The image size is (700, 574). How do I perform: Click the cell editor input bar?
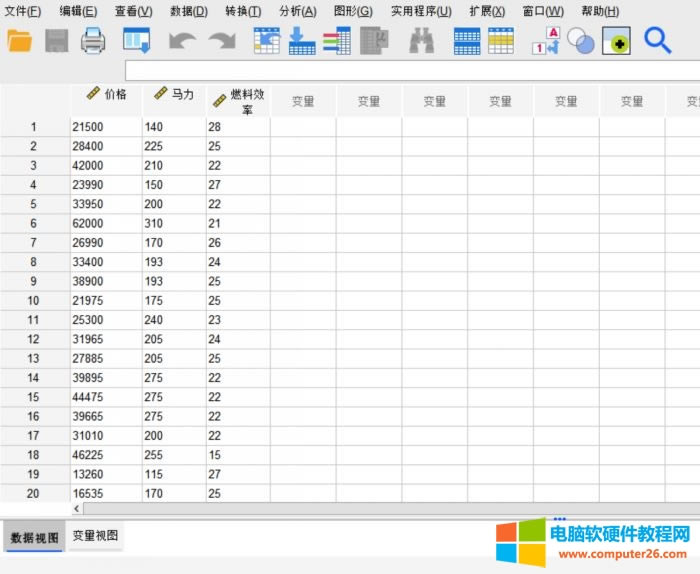412,71
